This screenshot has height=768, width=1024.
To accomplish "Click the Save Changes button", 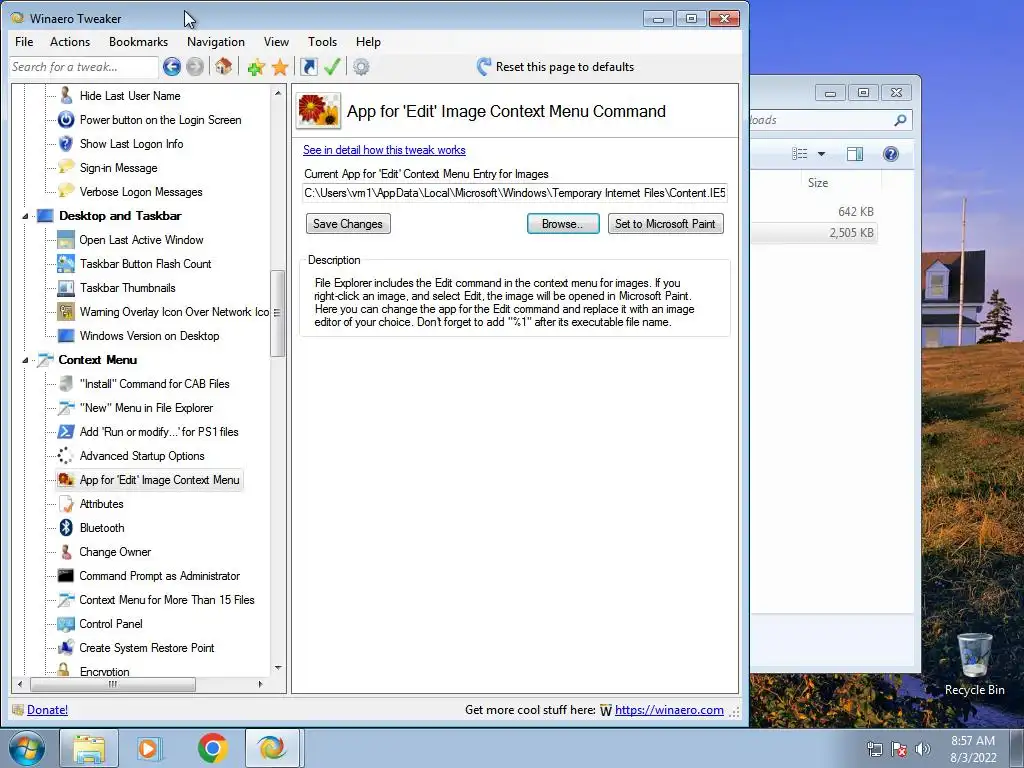I will coord(348,224).
